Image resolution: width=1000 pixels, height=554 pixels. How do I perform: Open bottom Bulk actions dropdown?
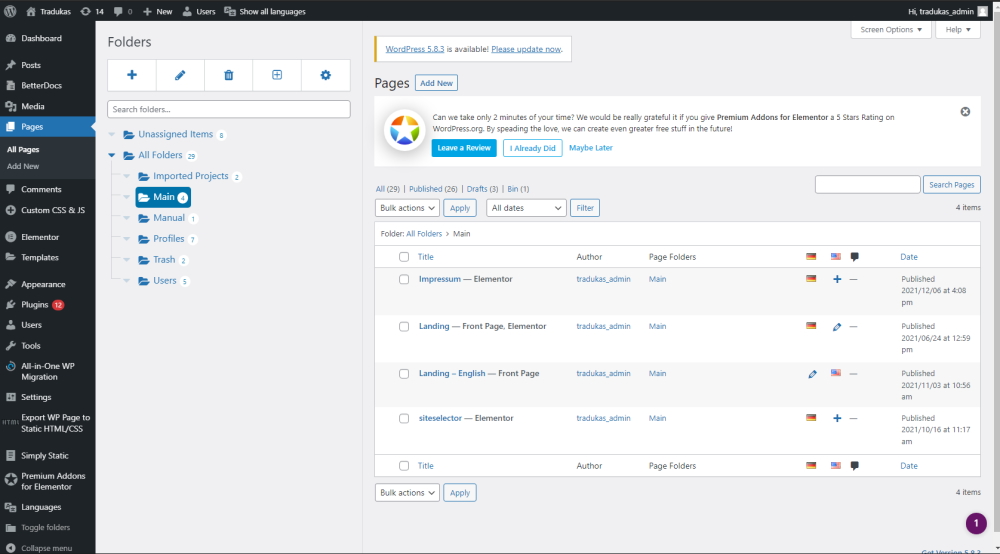(x=407, y=493)
